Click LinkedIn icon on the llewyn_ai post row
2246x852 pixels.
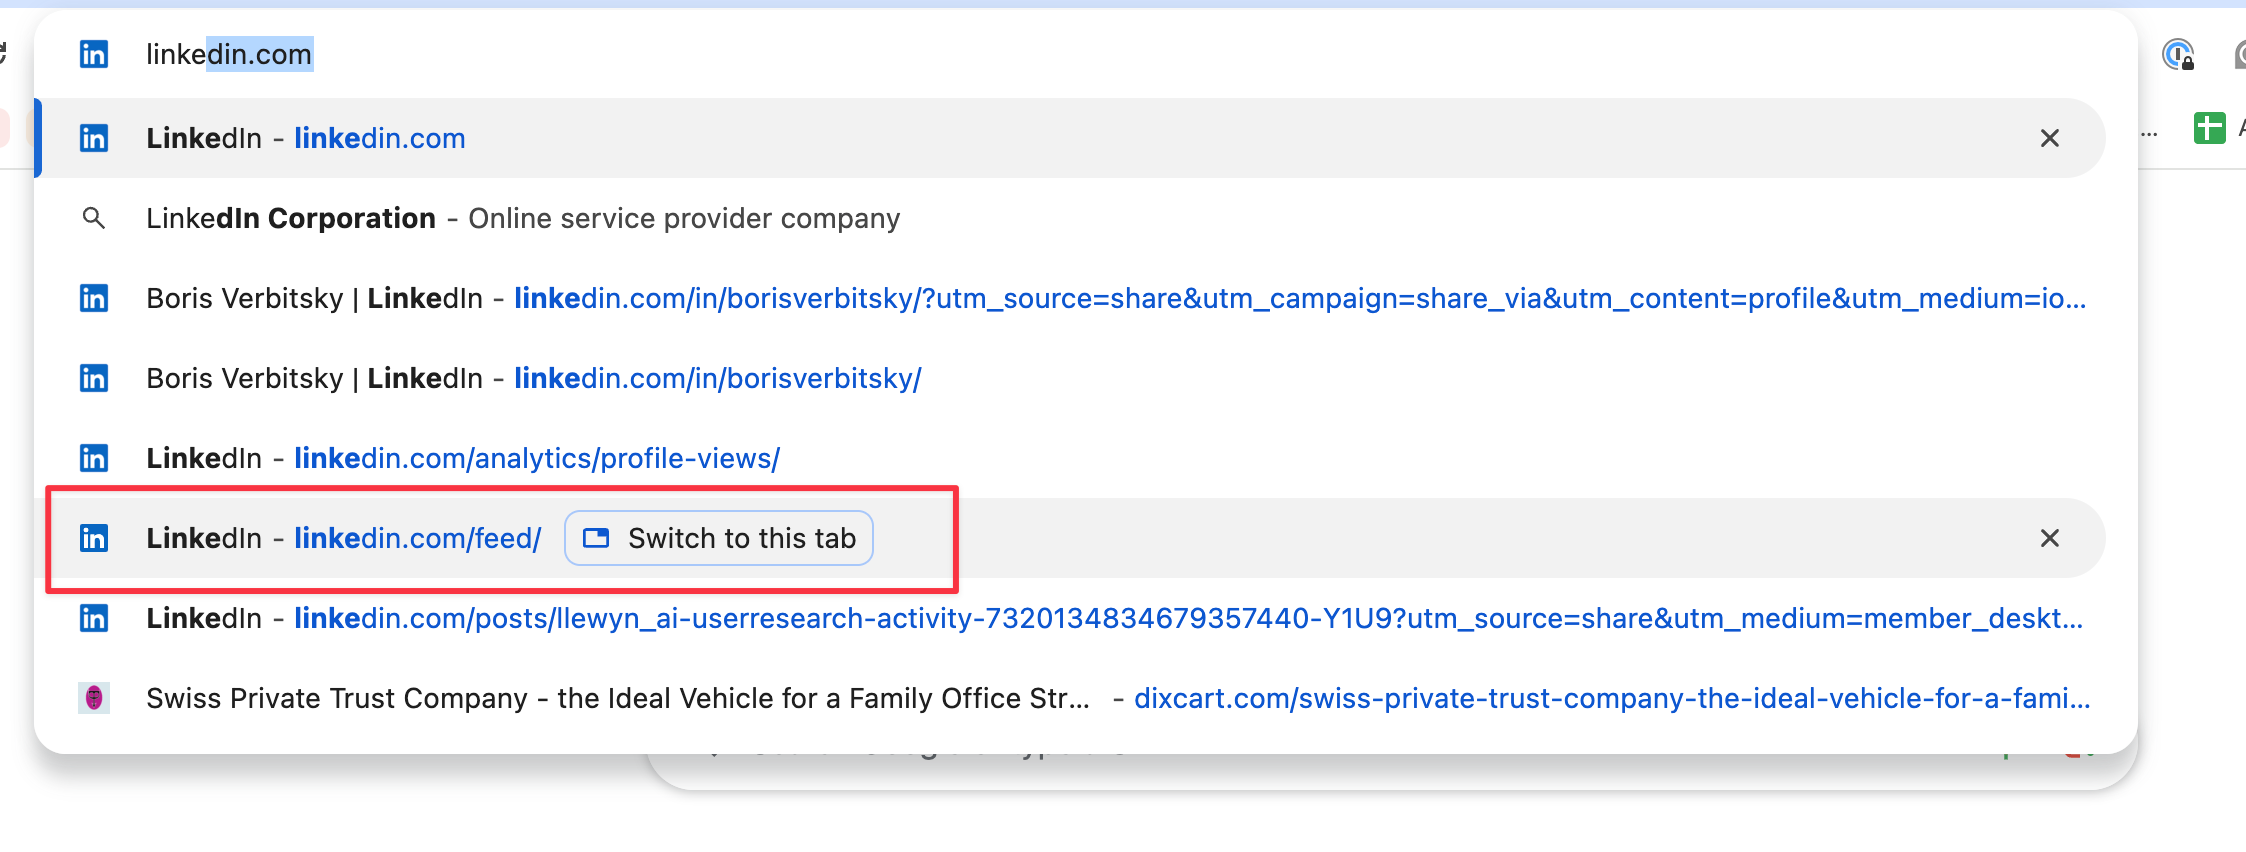click(x=94, y=618)
